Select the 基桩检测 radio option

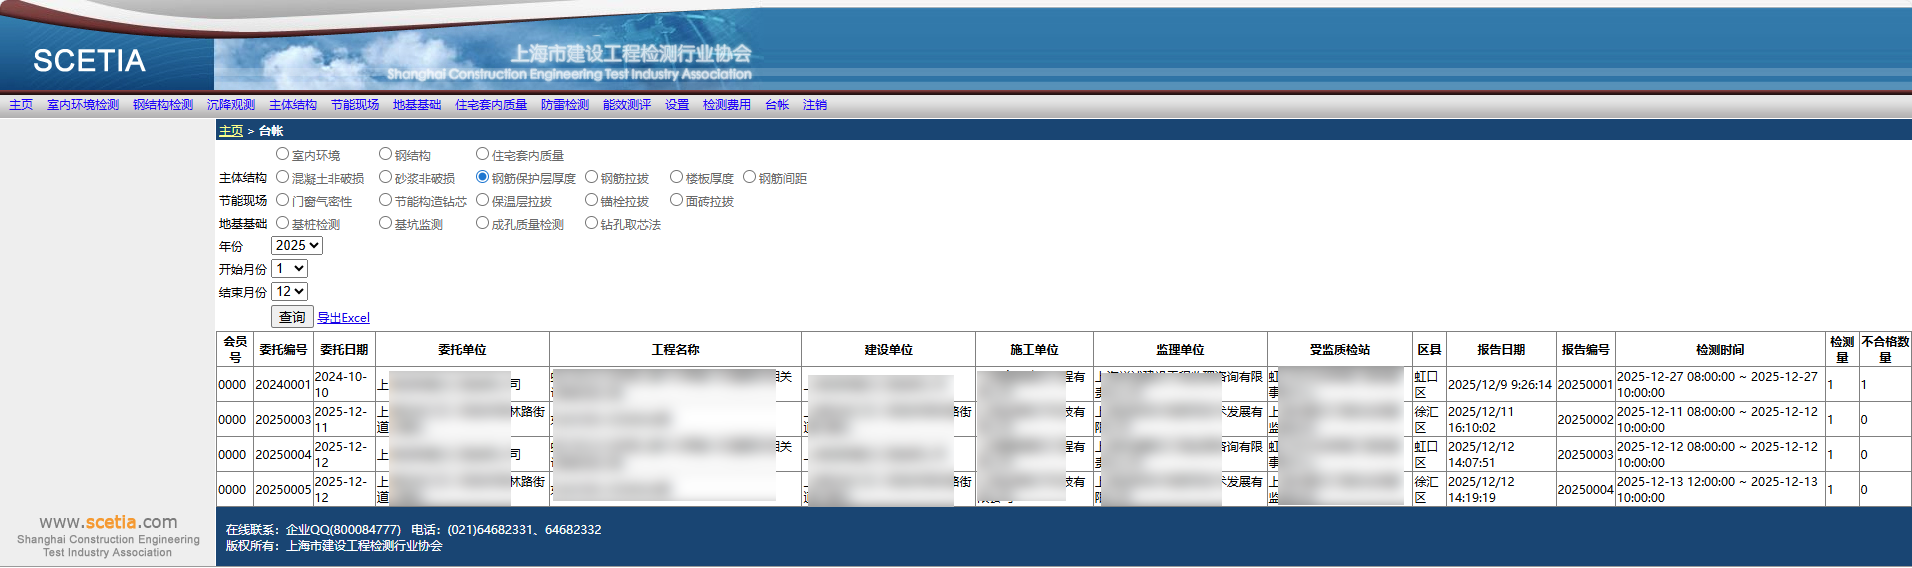coord(283,224)
